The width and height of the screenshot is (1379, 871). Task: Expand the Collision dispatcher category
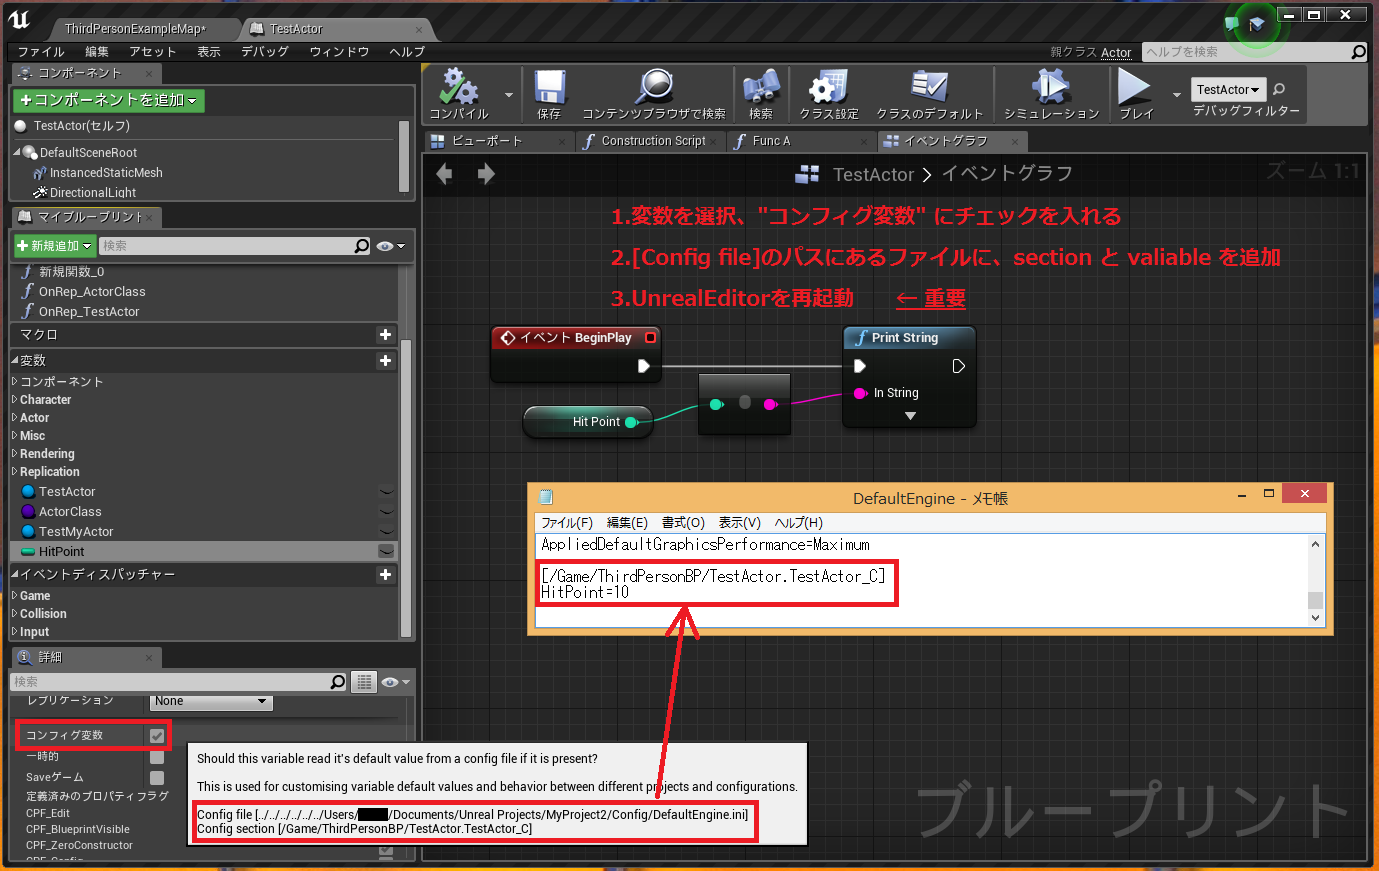15,614
